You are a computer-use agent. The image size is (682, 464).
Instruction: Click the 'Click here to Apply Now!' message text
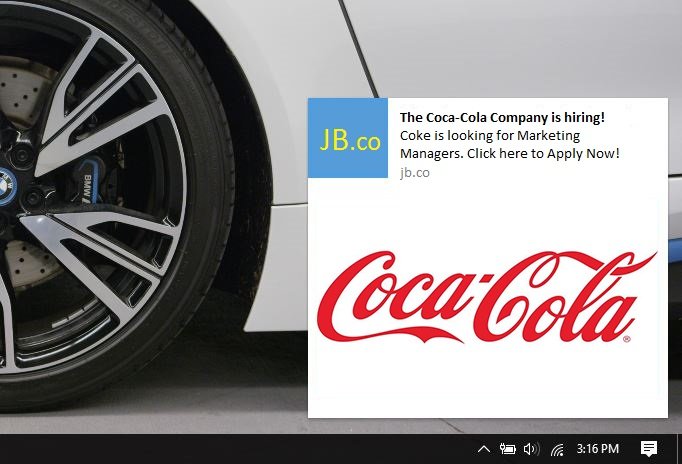pyautogui.click(x=543, y=154)
